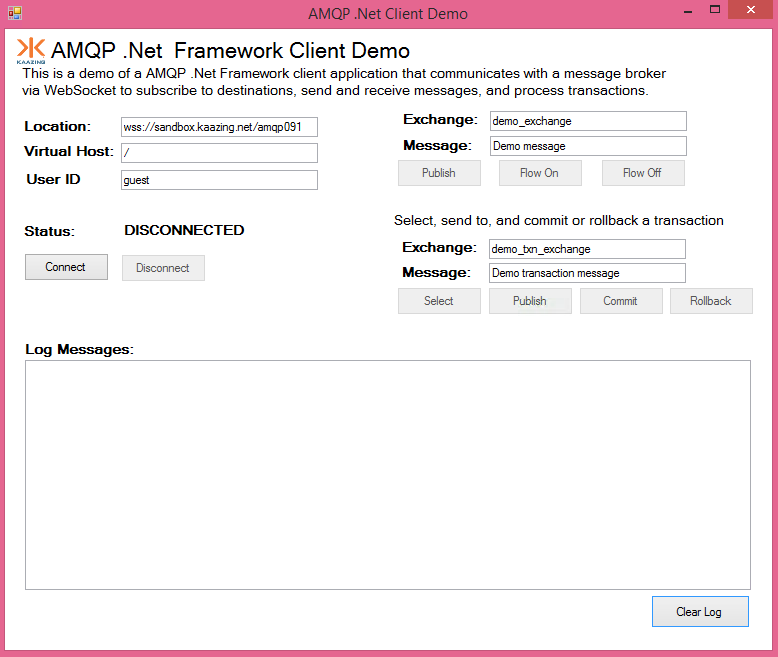Click the Log Messages label
This screenshot has height=657, width=778.
coord(79,349)
